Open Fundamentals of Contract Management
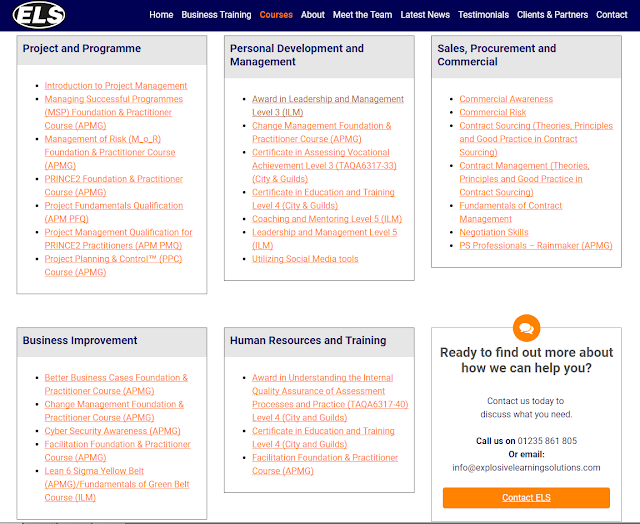 coord(511,212)
